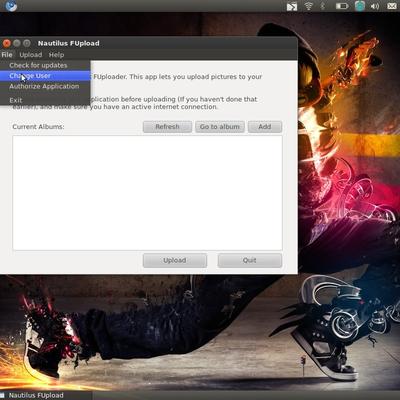This screenshot has width=400, height=400.
Task: Close the Nautilus FUpload window
Action: (x=7, y=43)
